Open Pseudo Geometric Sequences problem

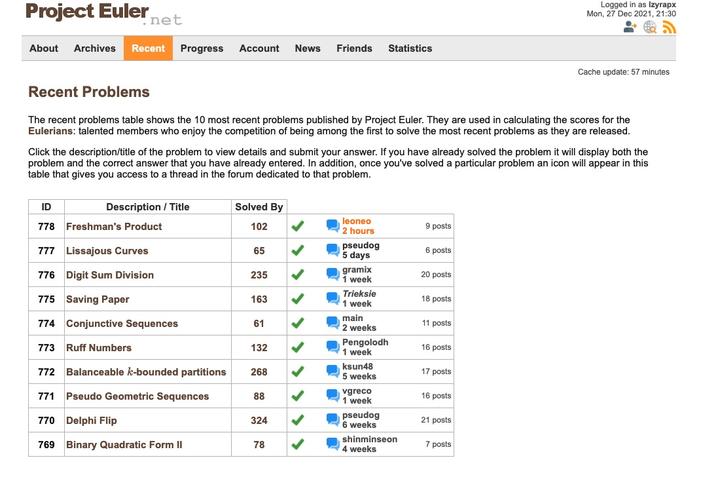pyautogui.click(x=137, y=397)
